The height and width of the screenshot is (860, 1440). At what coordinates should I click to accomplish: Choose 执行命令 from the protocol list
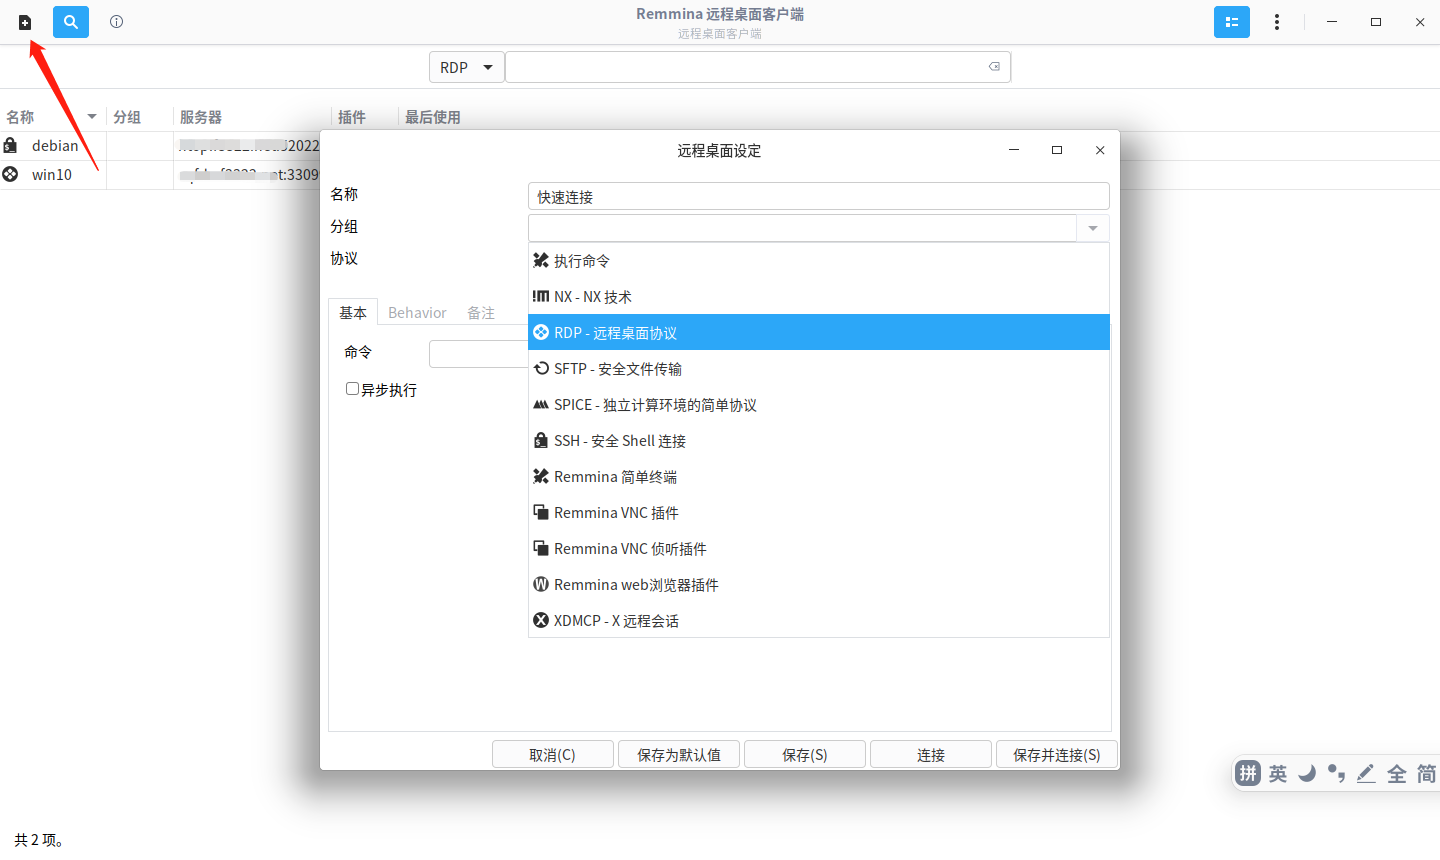coord(819,261)
